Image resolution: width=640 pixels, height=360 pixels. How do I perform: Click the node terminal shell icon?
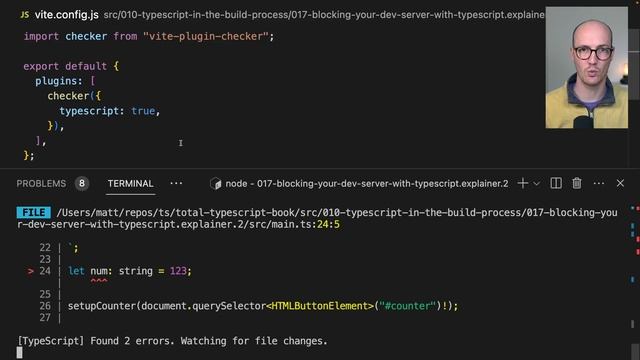(216, 184)
